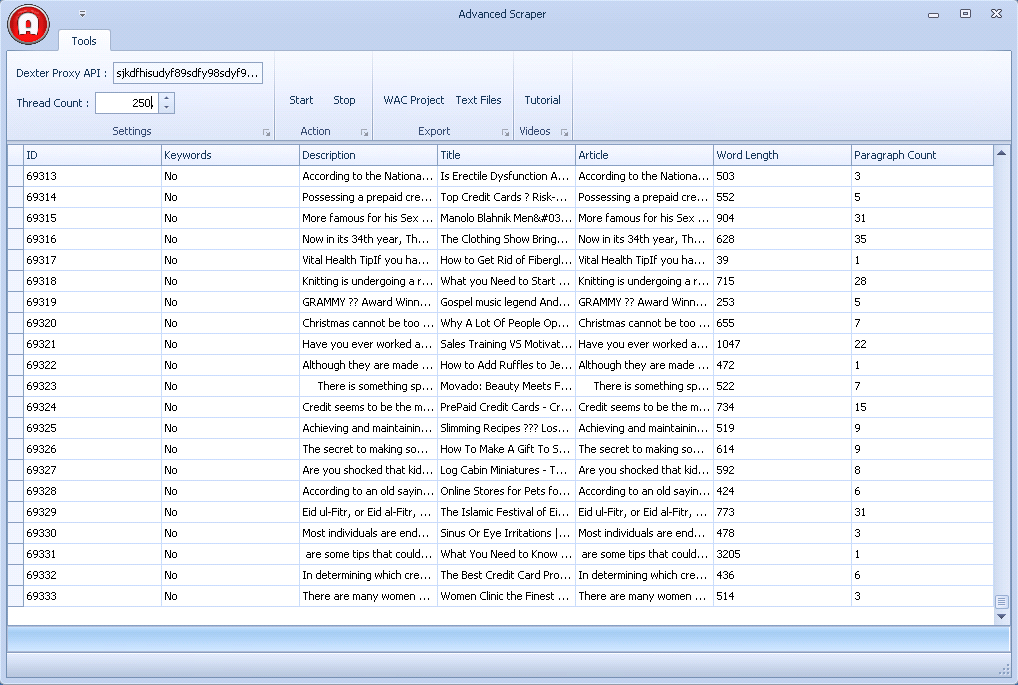Screen dimensions: 1018x685
Task: Click title 'Online Stores for Pets fo...'
Action: [506, 491]
